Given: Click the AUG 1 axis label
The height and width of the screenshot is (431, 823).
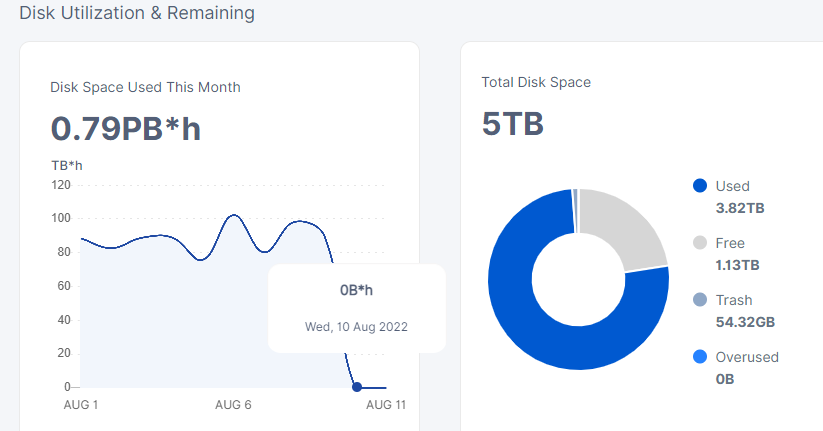Looking at the screenshot, I should tap(80, 405).
